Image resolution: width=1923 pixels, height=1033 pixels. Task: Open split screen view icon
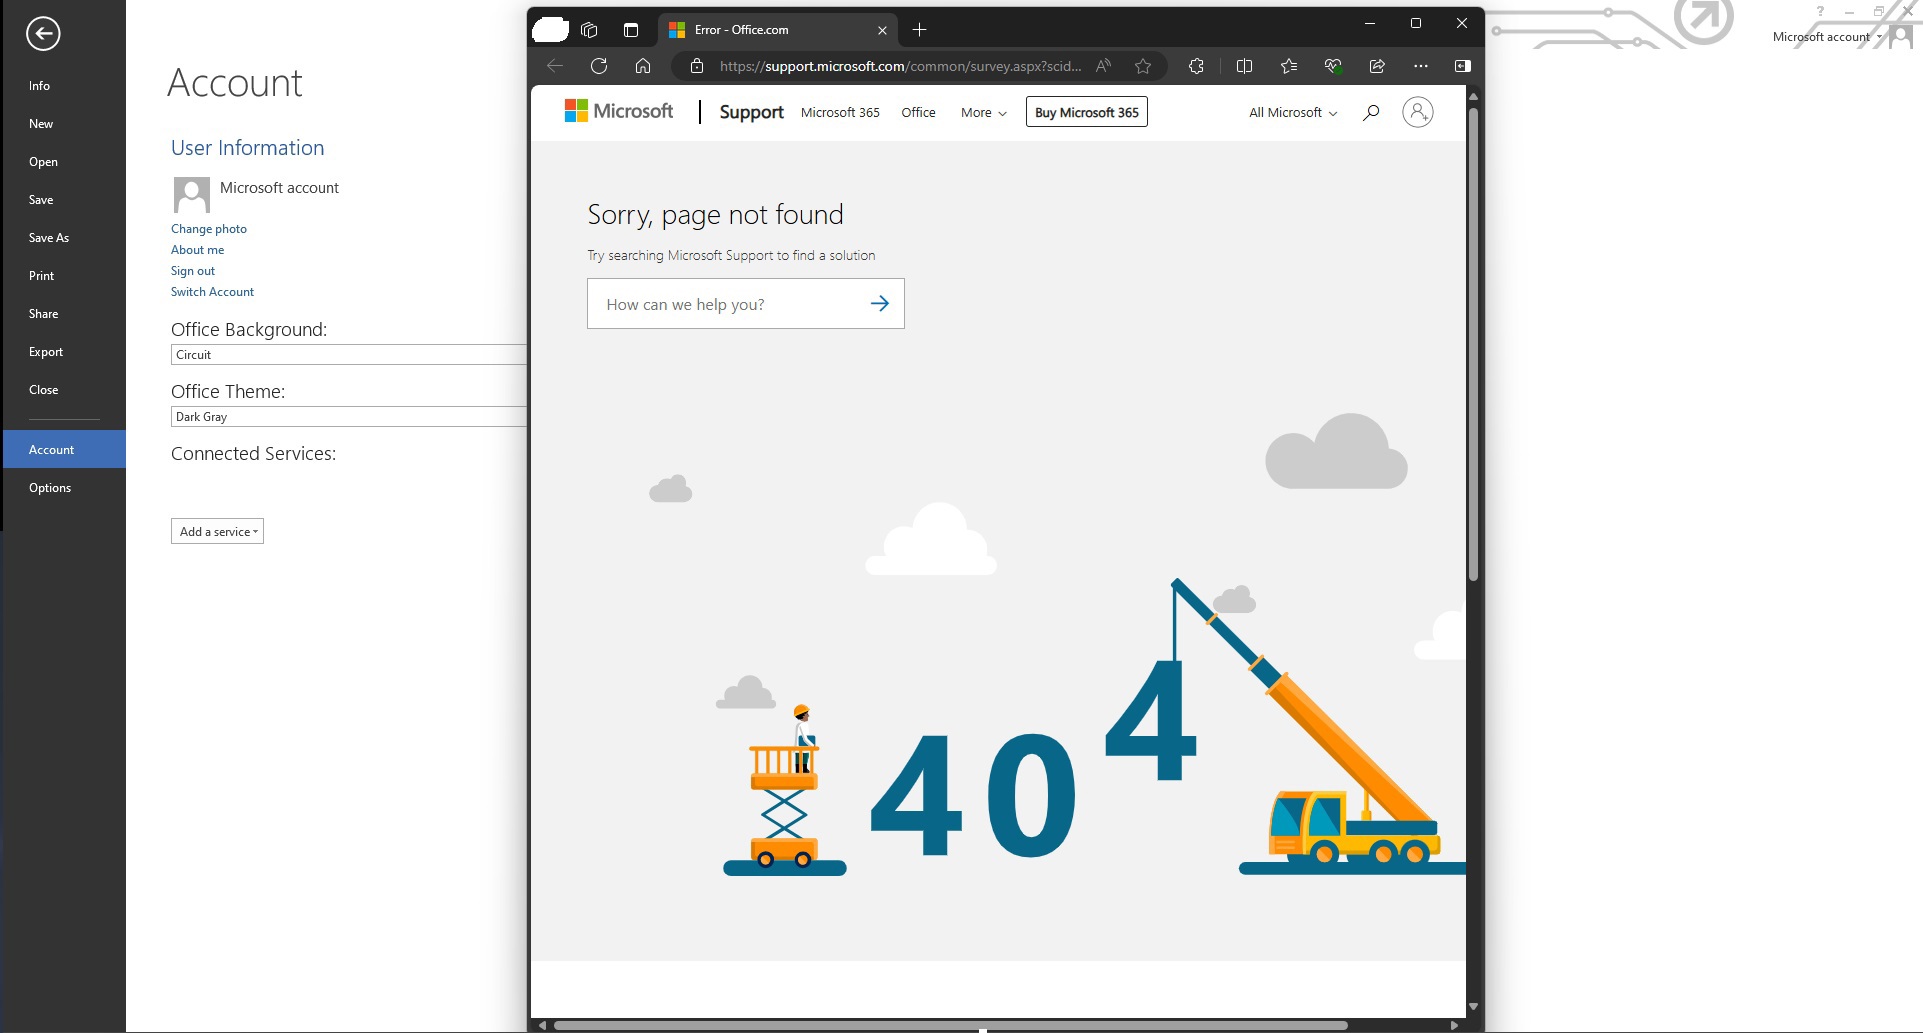pyautogui.click(x=1244, y=66)
